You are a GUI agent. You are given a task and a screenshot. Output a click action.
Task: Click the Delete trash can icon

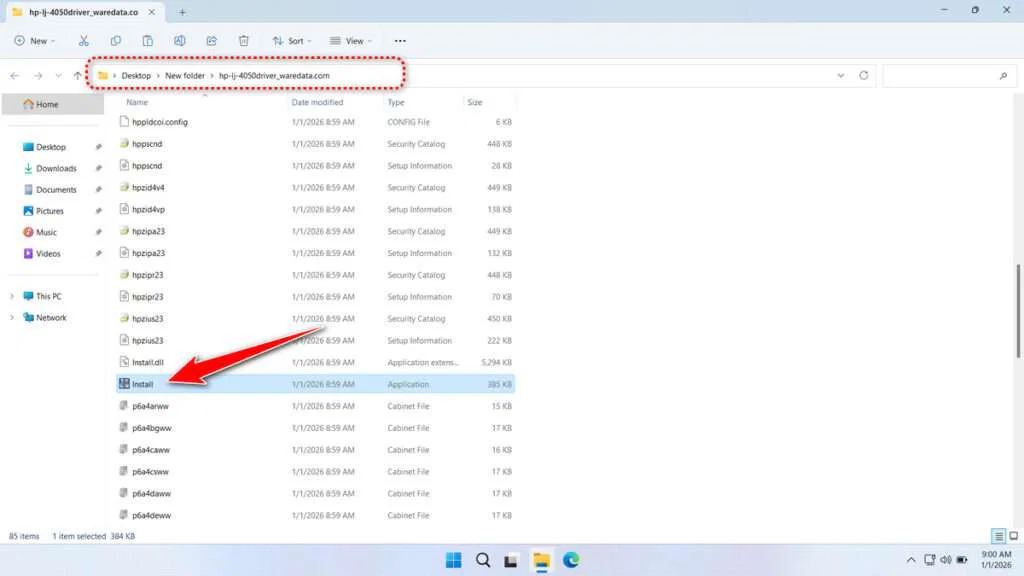244,41
